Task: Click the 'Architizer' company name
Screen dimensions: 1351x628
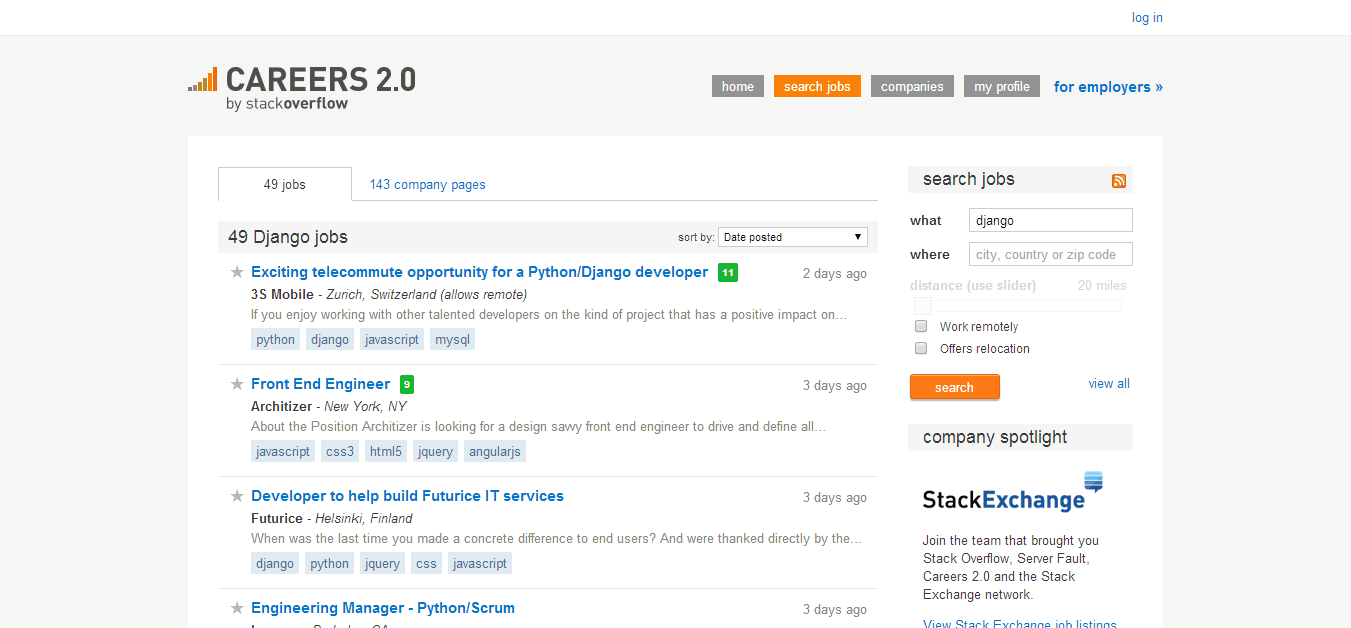Action: point(281,407)
